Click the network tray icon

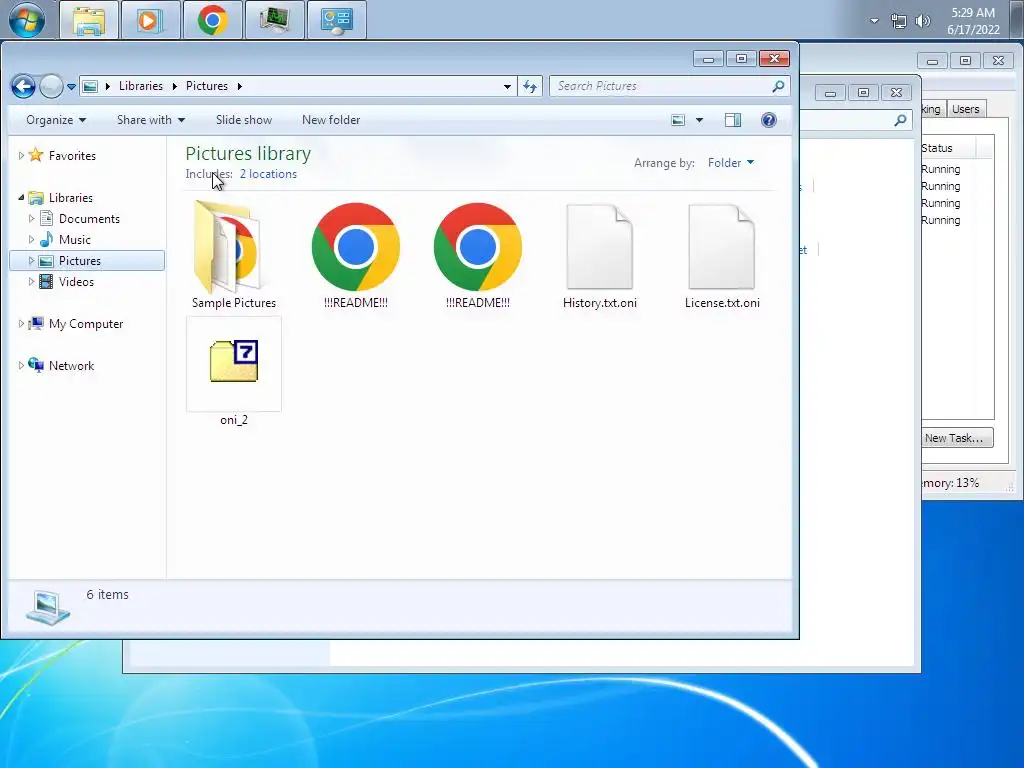coord(899,21)
